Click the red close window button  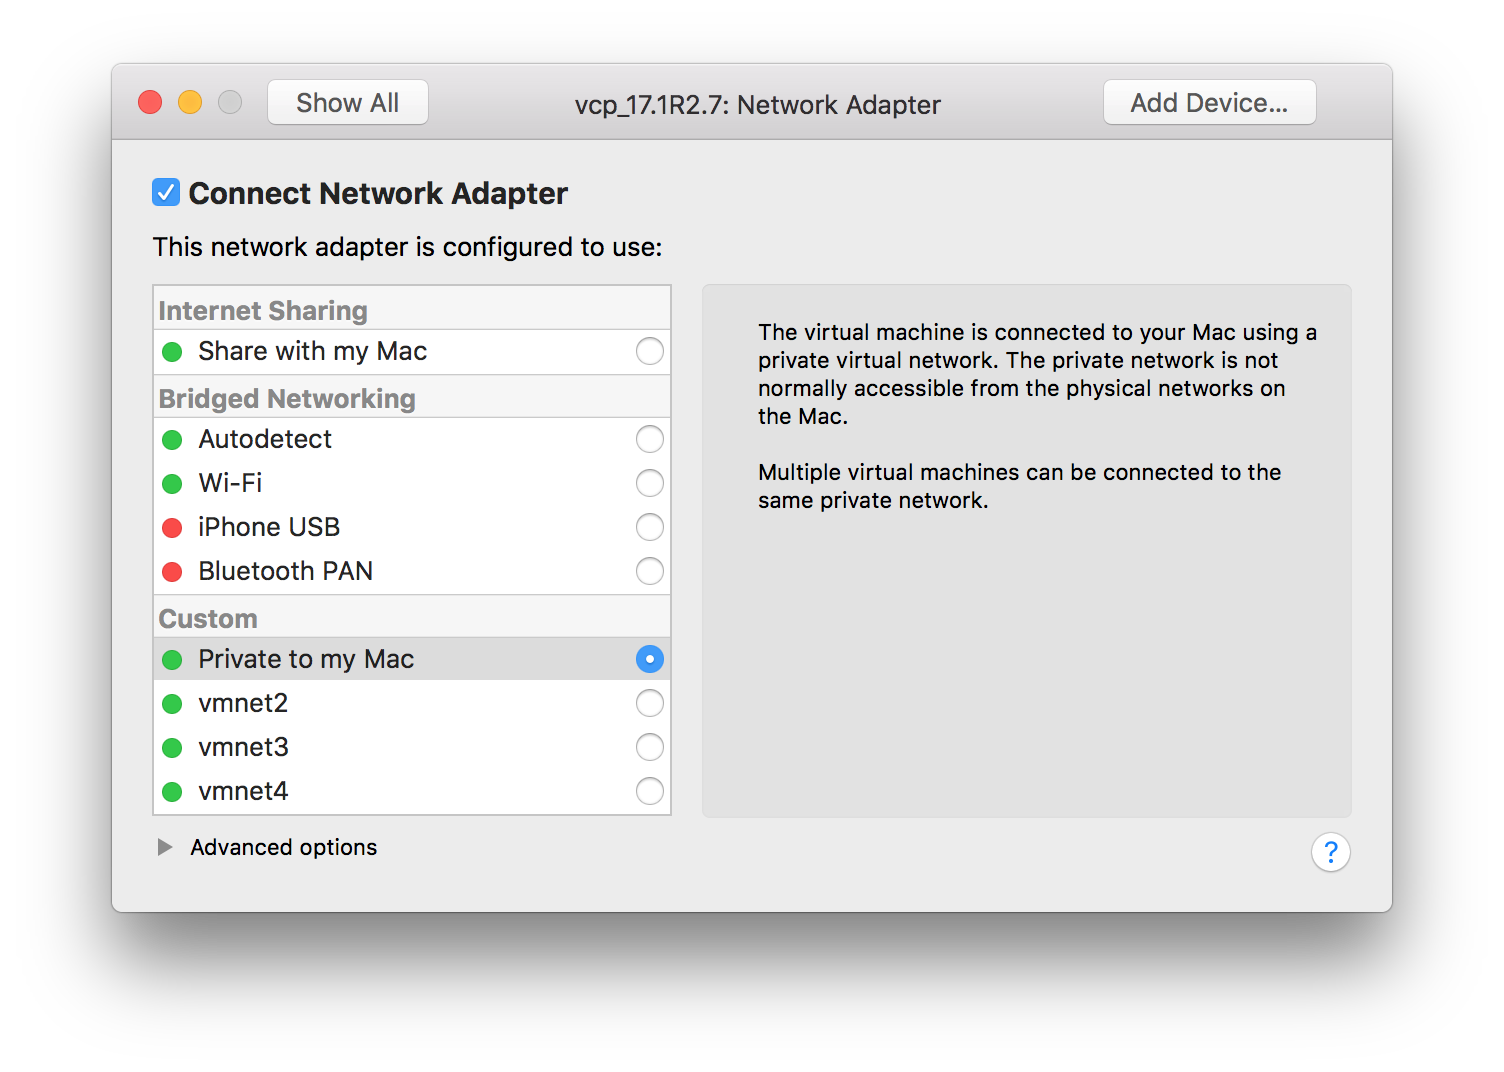tap(150, 102)
